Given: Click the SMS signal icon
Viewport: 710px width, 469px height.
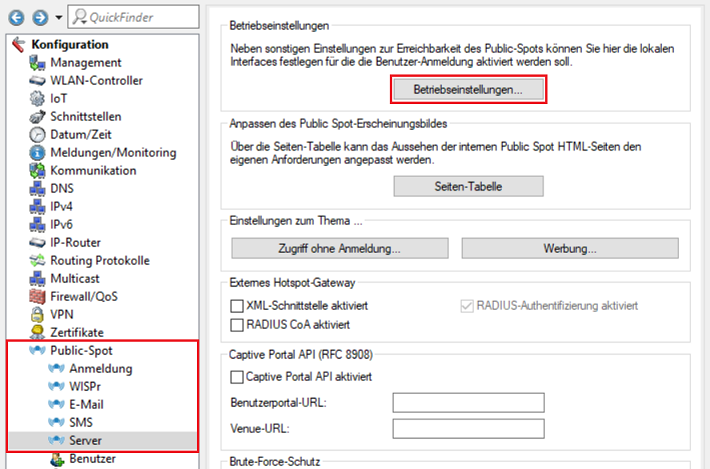Looking at the screenshot, I should tap(56, 422).
